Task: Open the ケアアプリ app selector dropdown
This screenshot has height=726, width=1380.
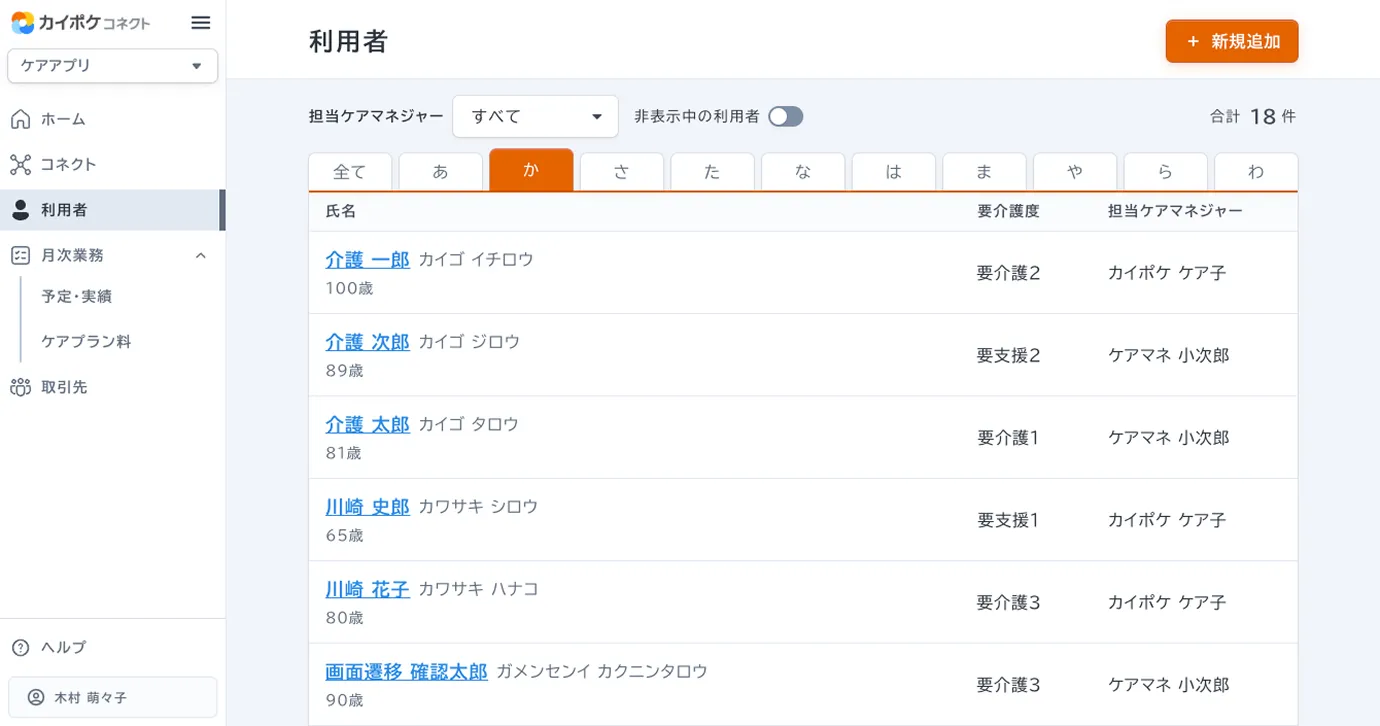Action: coord(112,66)
